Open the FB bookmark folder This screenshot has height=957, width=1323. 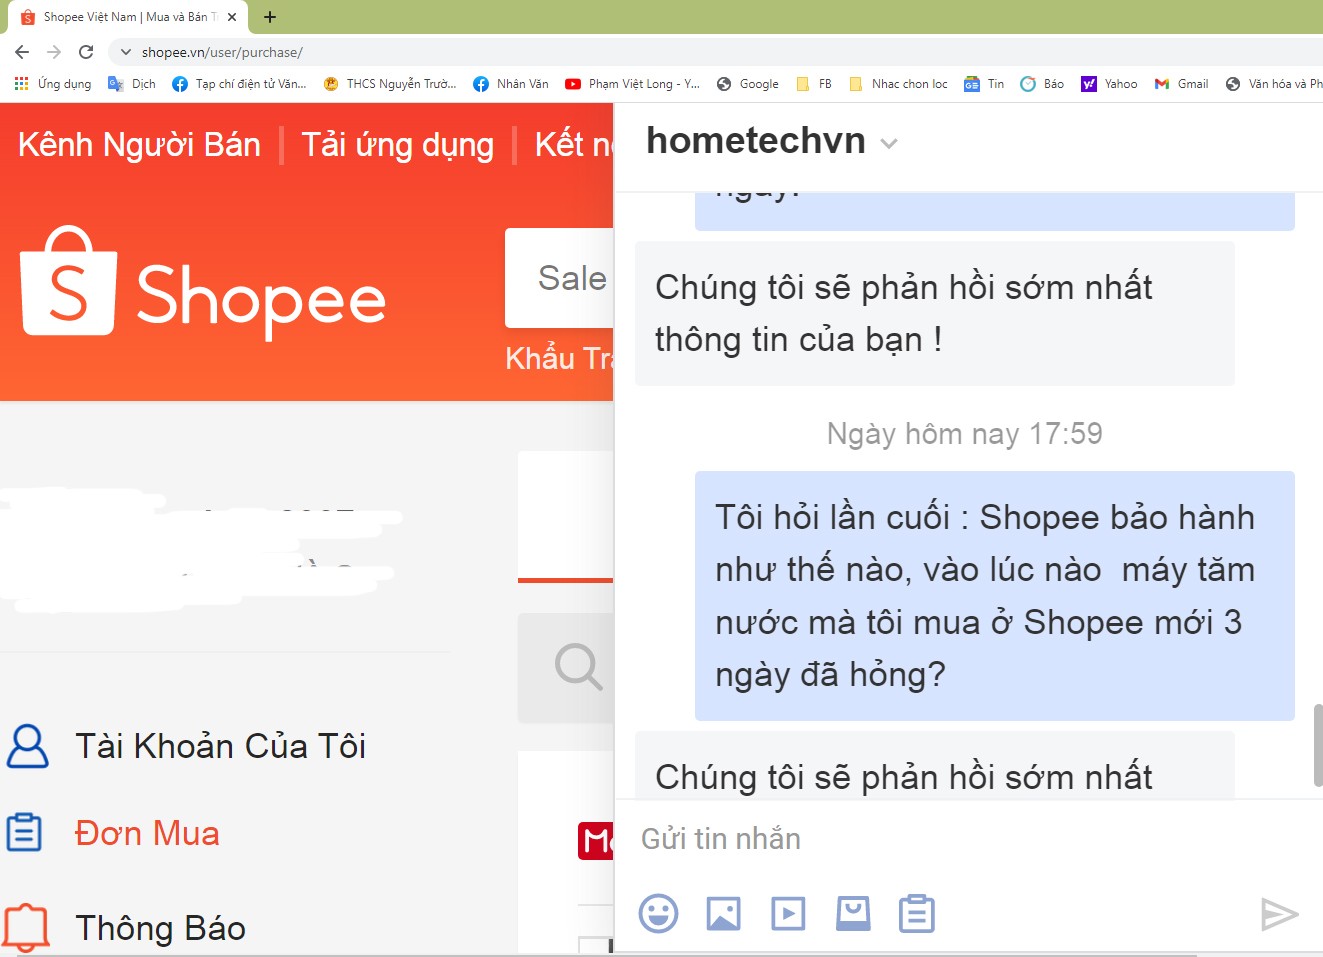(814, 84)
